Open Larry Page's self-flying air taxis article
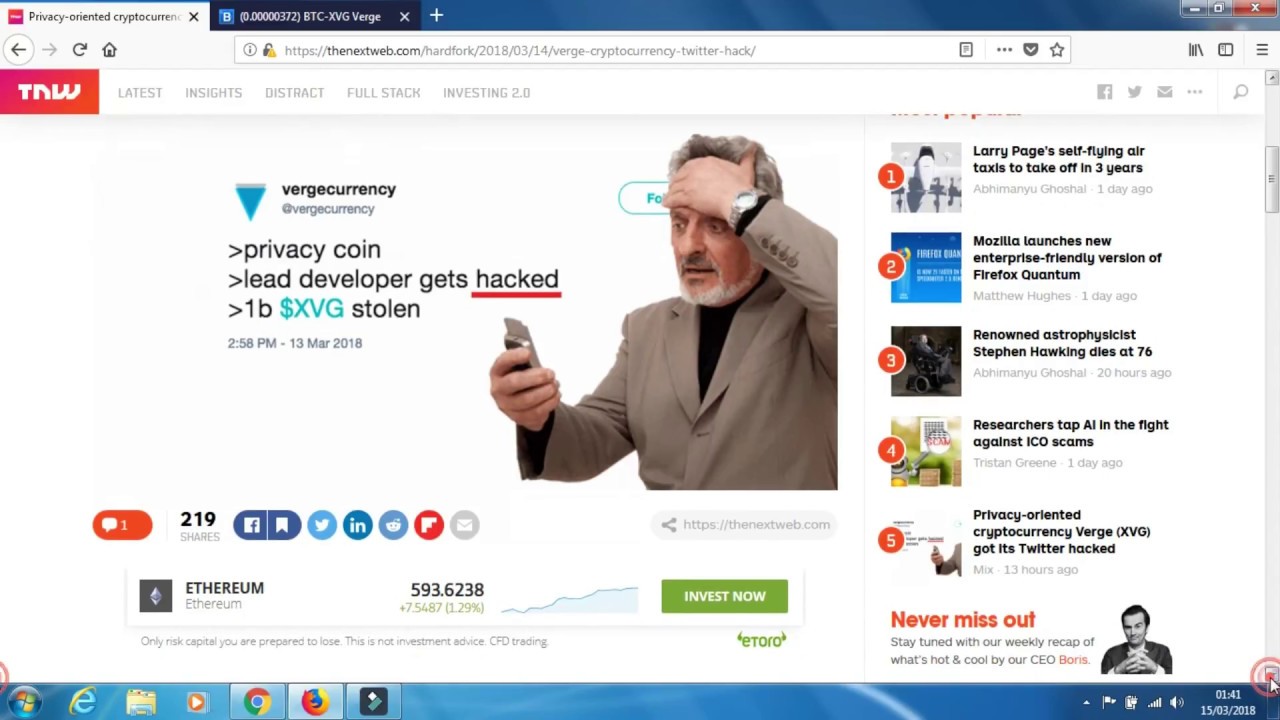1280x720 pixels. click(1058, 159)
